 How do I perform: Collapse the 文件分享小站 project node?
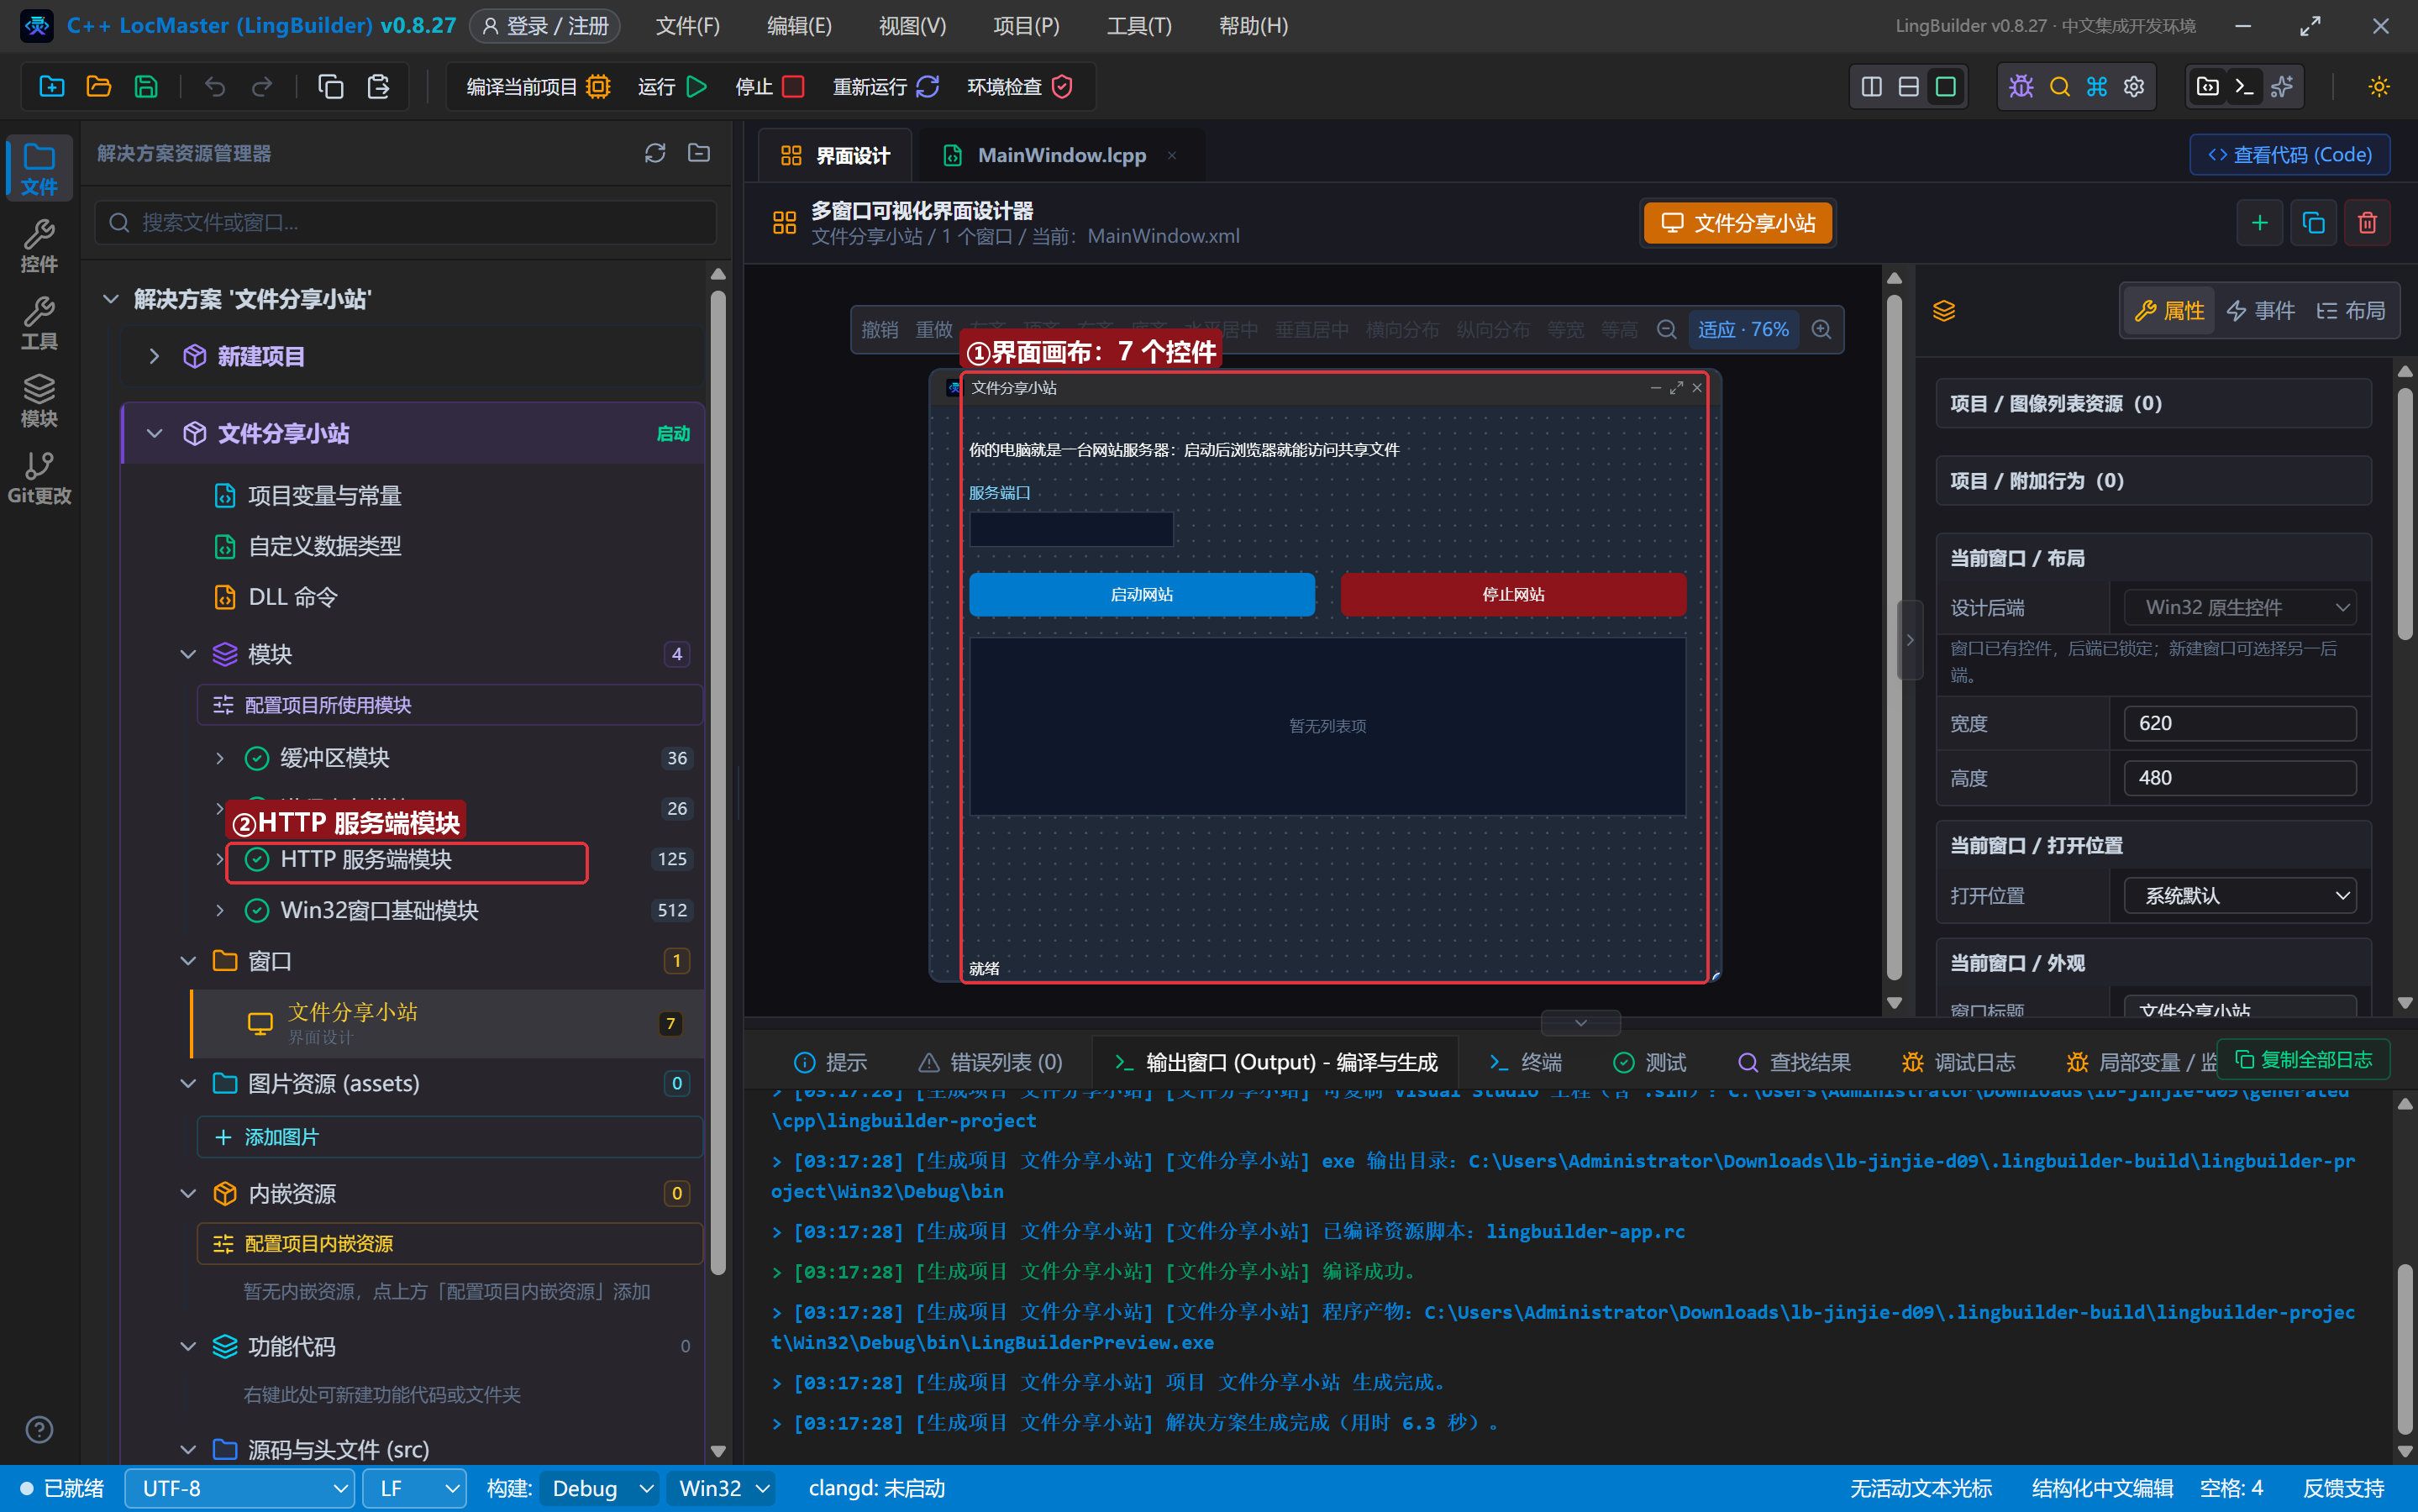coord(154,433)
